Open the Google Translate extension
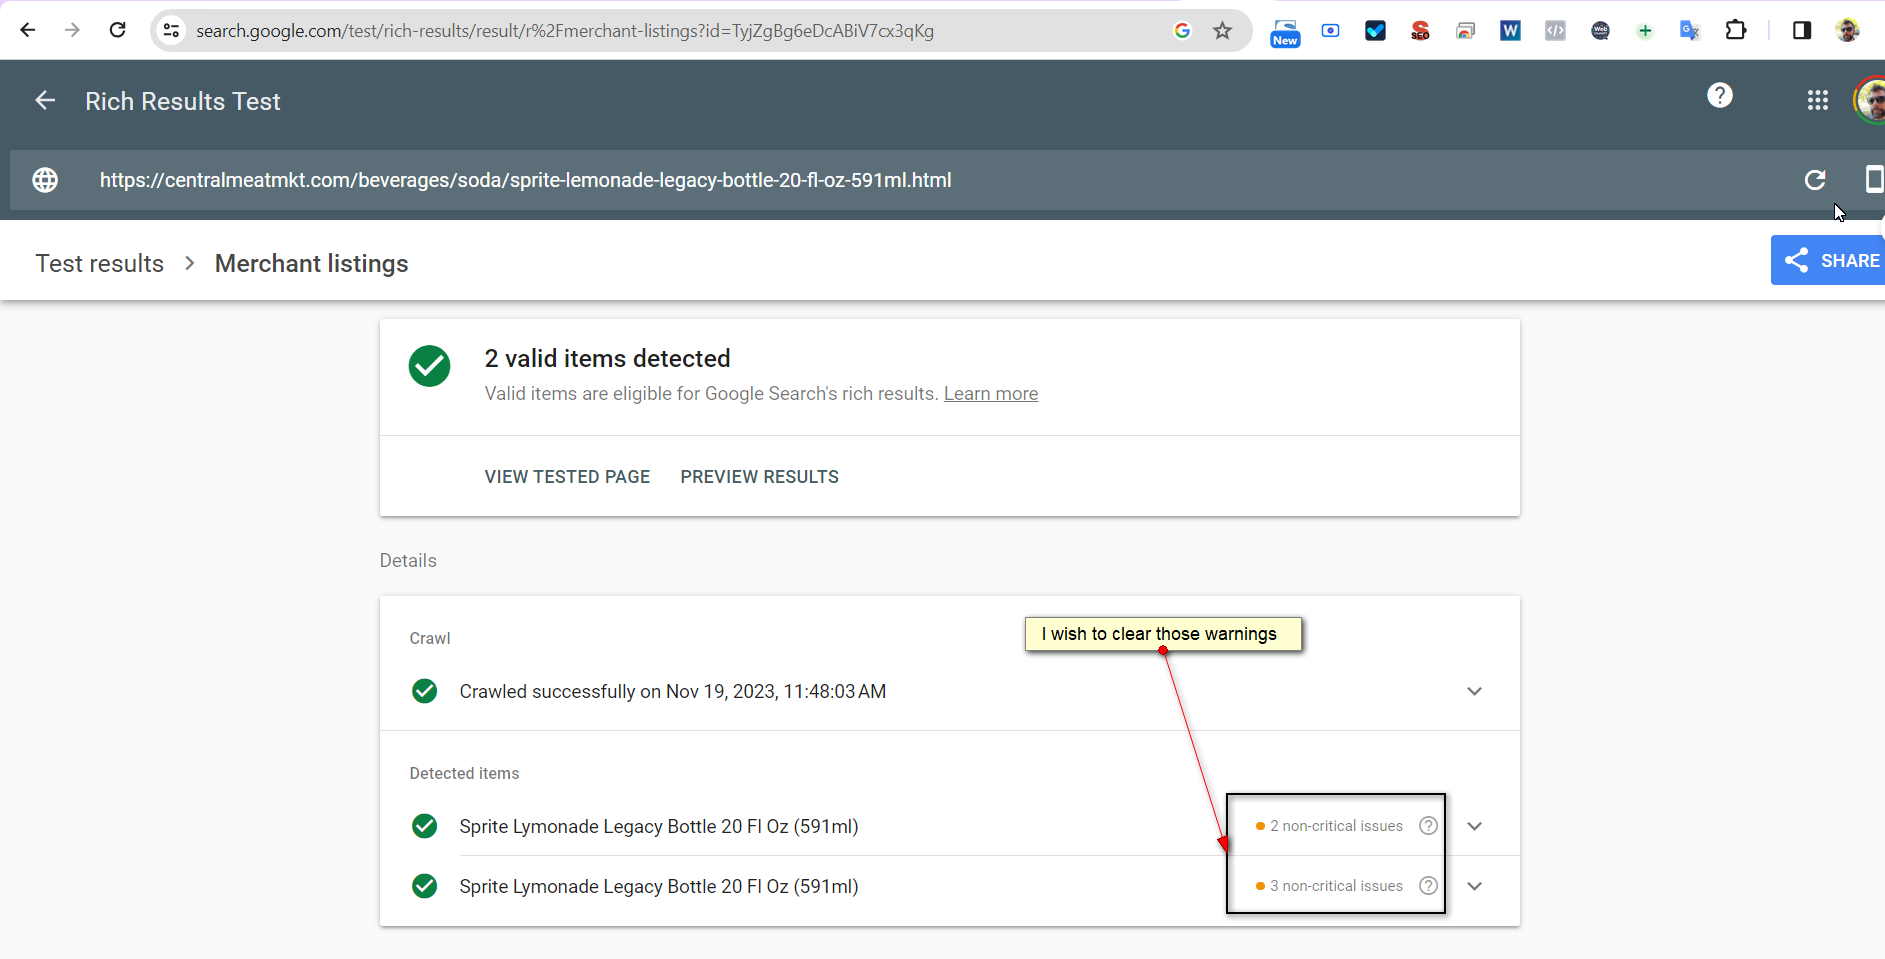Screen dimensions: 1885x959 point(1690,30)
